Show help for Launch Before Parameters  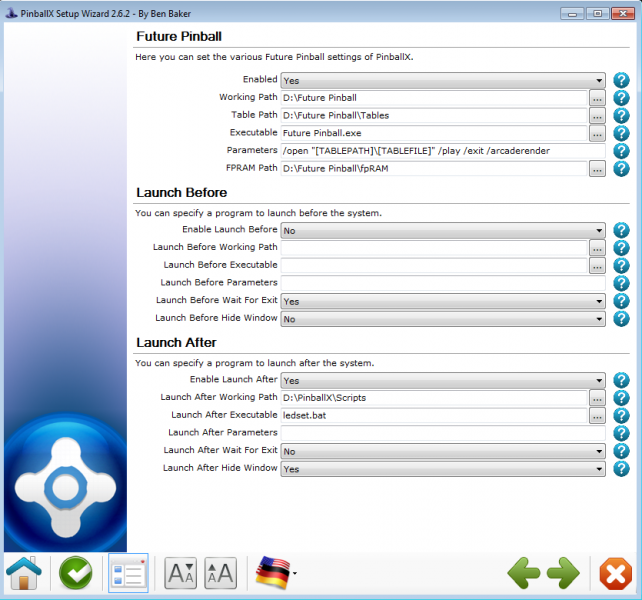click(621, 283)
